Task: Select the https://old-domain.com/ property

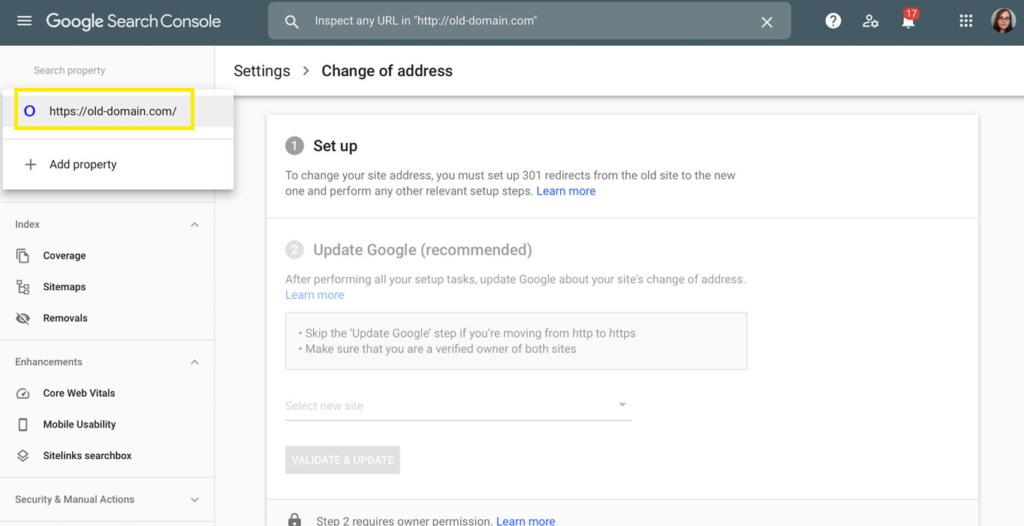Action: coord(112,111)
